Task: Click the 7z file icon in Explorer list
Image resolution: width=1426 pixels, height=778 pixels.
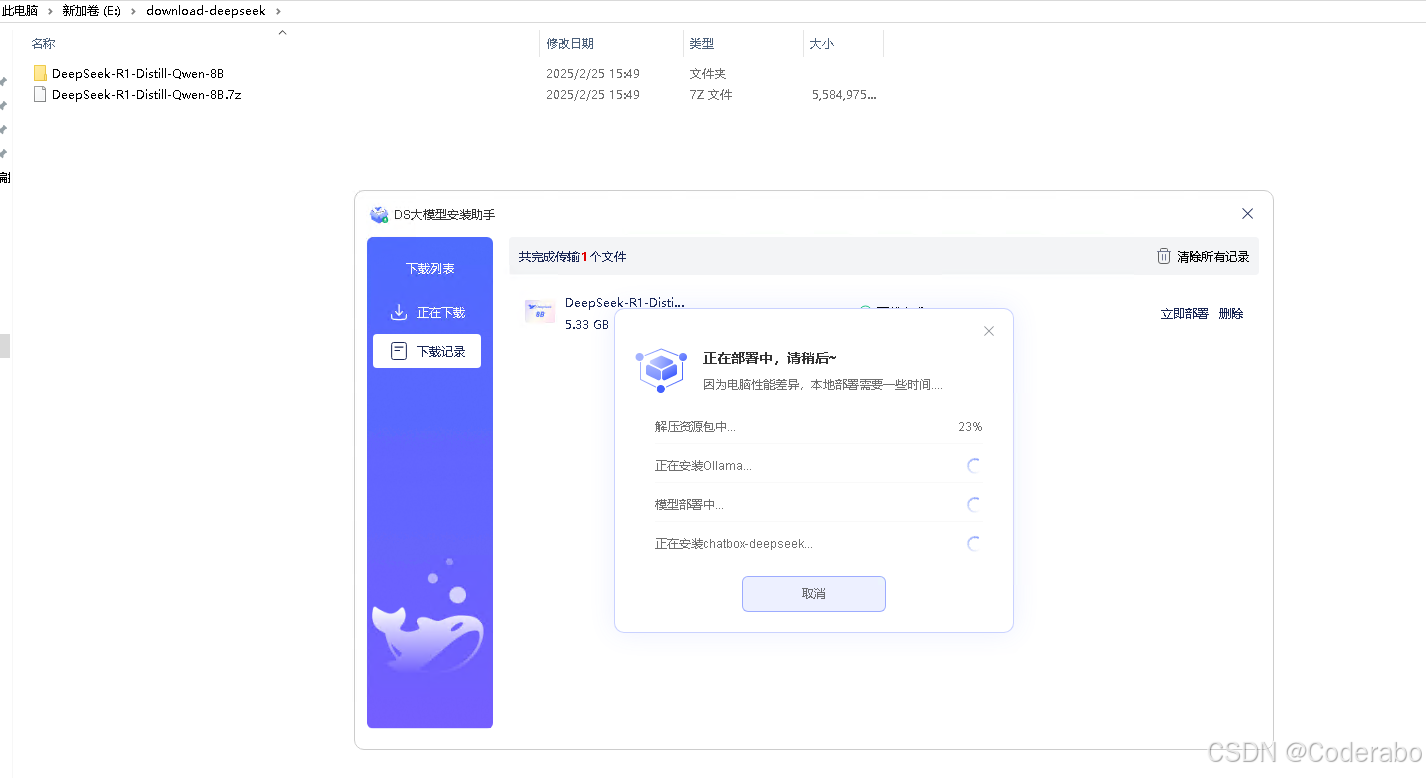Action: coord(40,94)
